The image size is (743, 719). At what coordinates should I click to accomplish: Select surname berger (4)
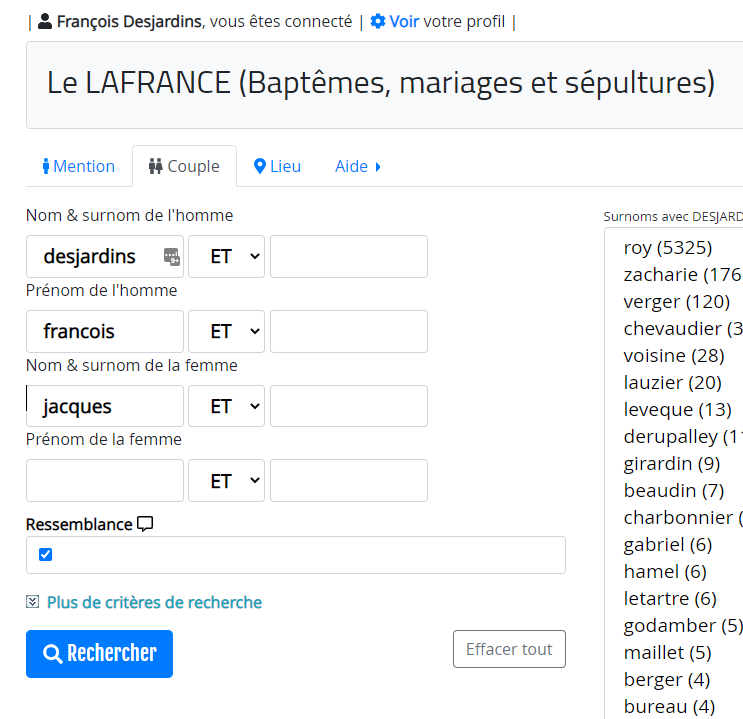(667, 680)
